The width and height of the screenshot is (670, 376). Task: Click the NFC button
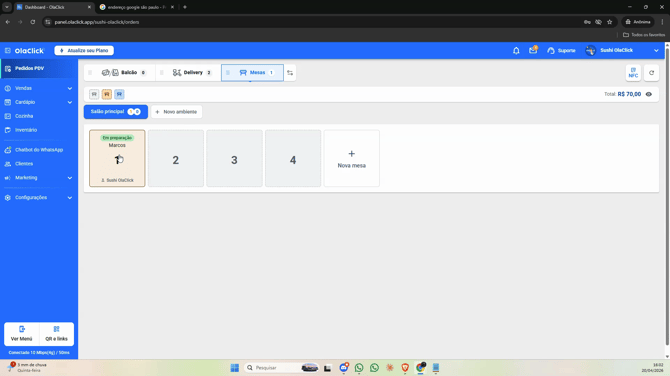tap(633, 73)
